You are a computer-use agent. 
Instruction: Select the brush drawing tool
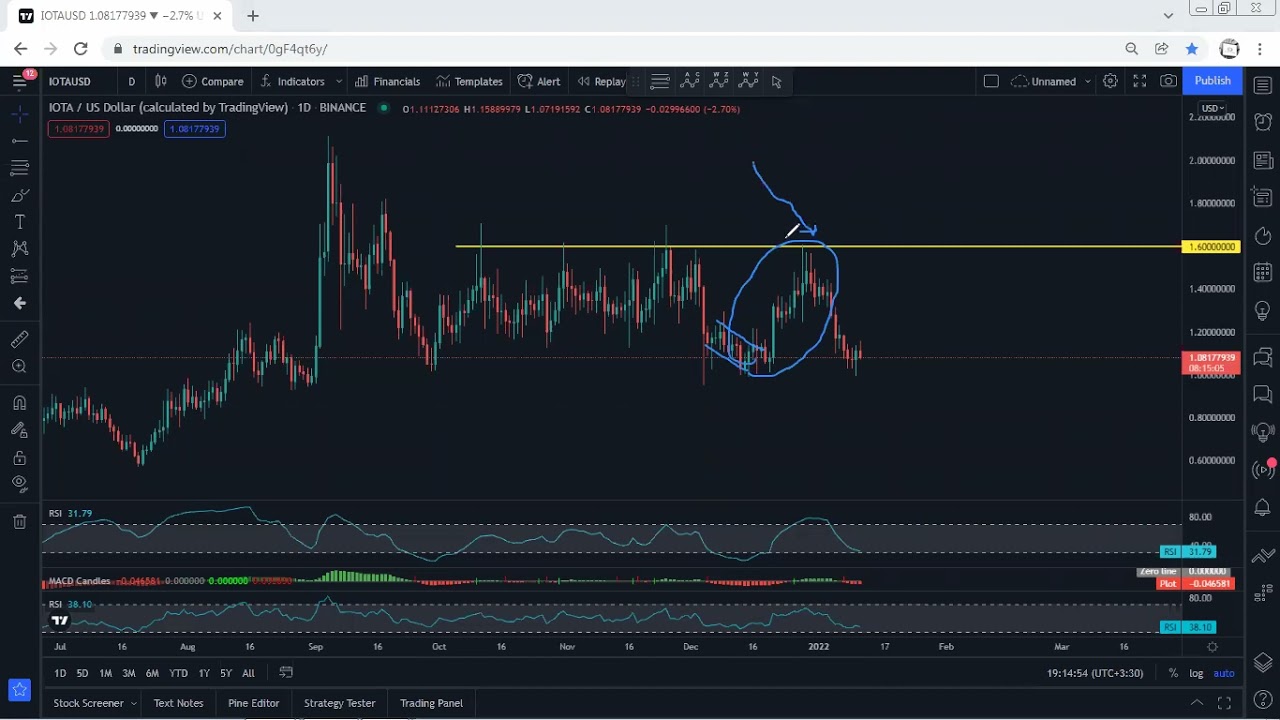(x=19, y=195)
